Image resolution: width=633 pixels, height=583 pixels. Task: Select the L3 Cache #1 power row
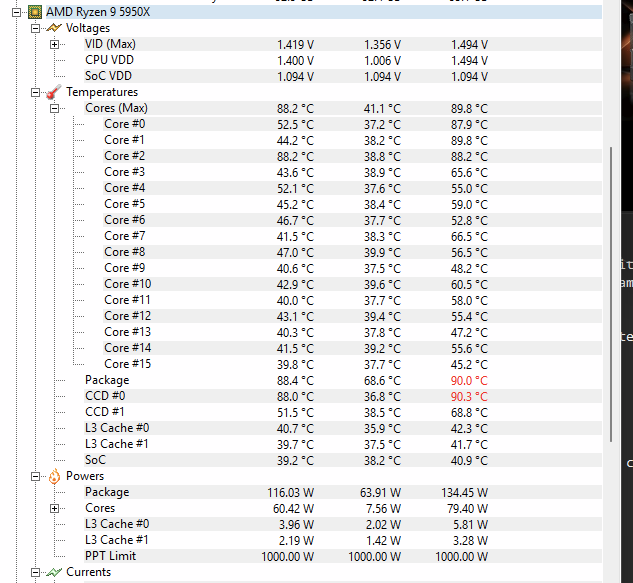point(343,540)
